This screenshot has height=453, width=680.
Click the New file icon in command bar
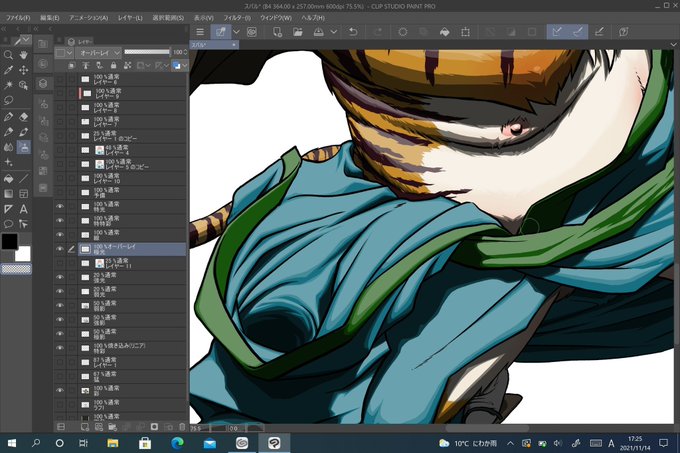point(277,32)
